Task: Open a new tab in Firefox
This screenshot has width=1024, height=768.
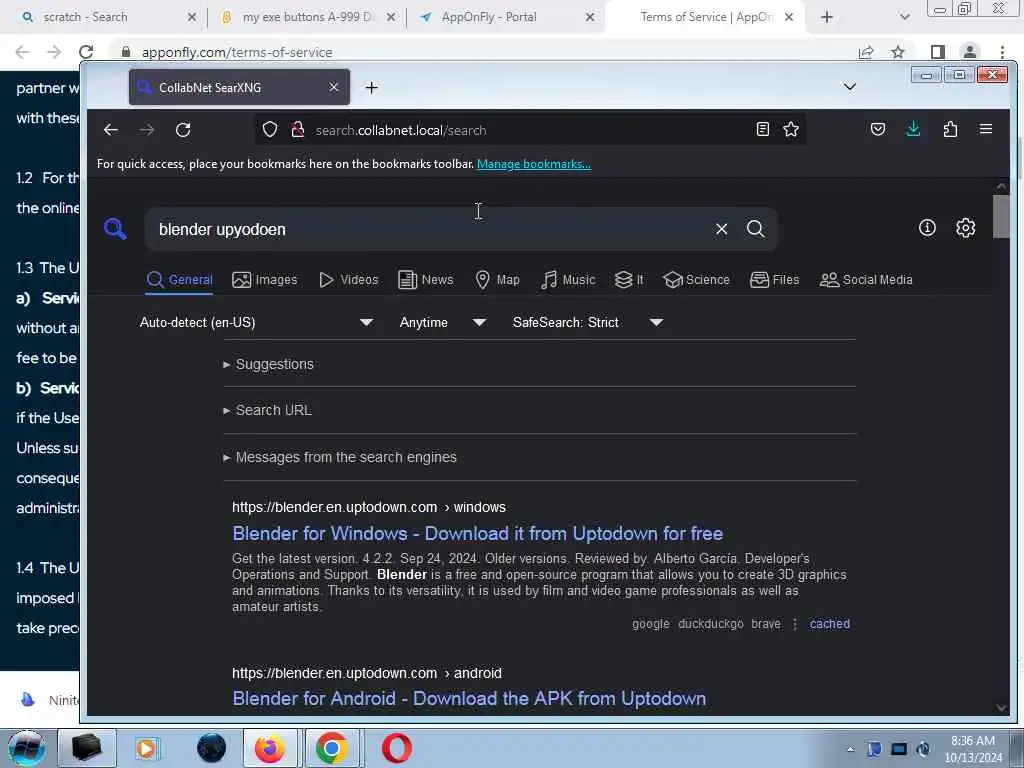Action: point(372,88)
